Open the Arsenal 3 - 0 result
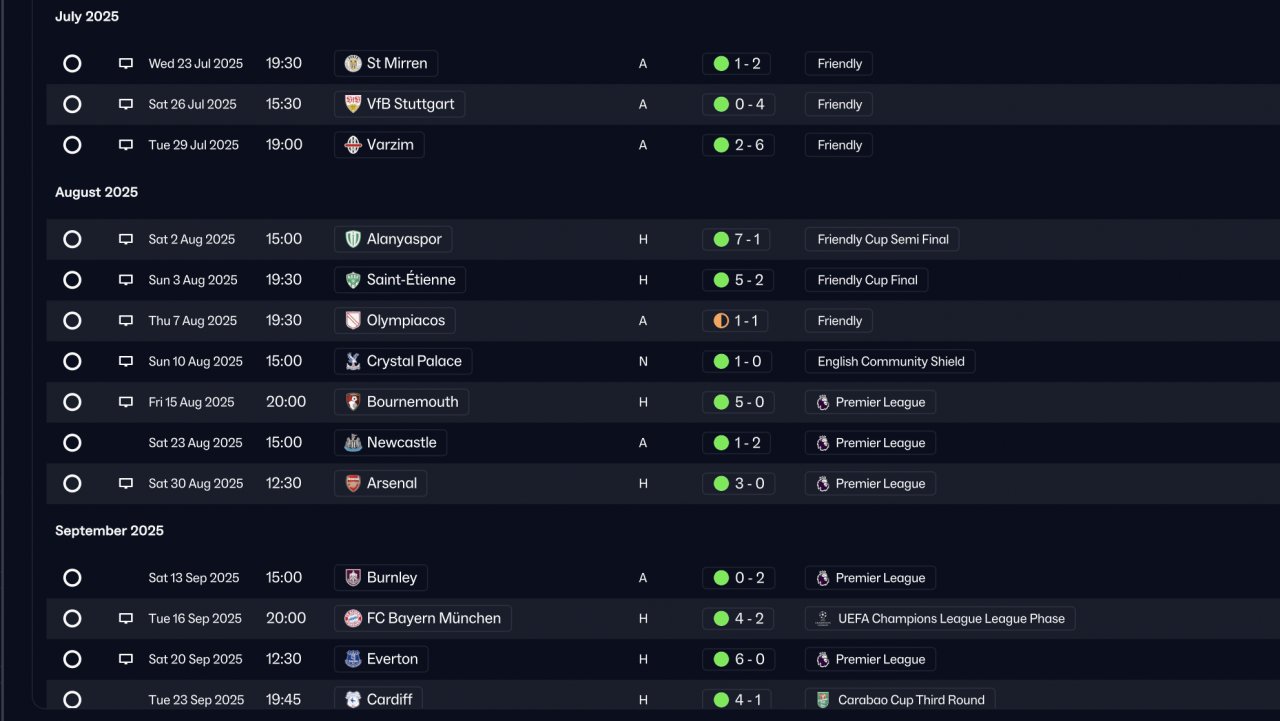This screenshot has width=1280, height=721. [x=738, y=484]
